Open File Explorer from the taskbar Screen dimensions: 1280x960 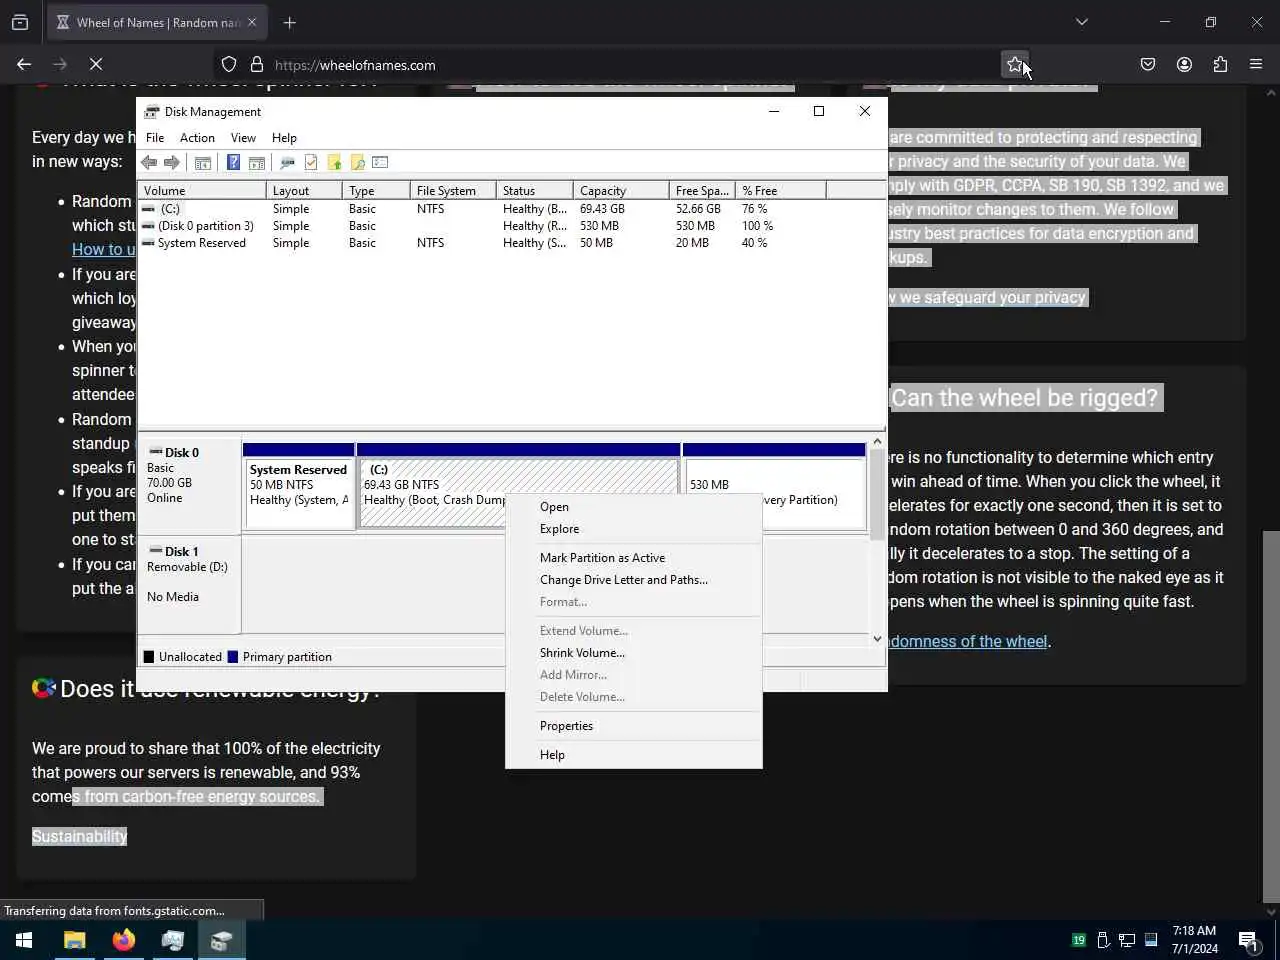pos(74,940)
